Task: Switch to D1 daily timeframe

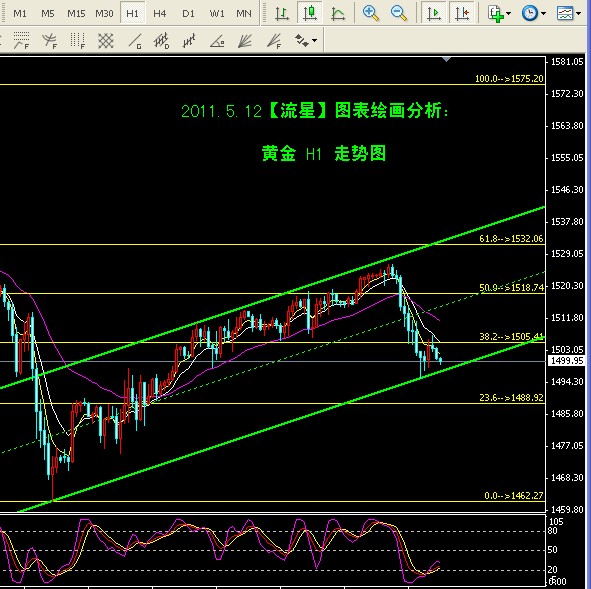Action: [188, 14]
